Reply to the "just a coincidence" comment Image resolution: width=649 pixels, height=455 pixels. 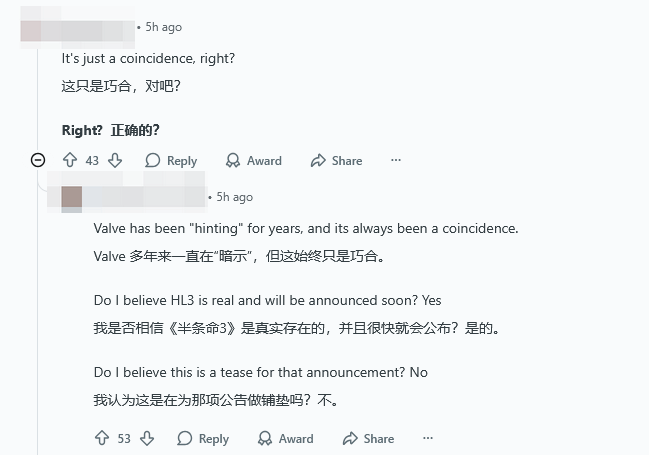point(171,160)
